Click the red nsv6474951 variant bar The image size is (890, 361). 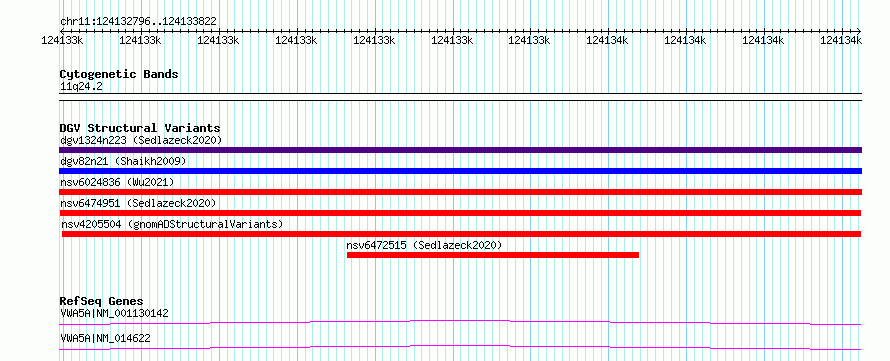460,213
